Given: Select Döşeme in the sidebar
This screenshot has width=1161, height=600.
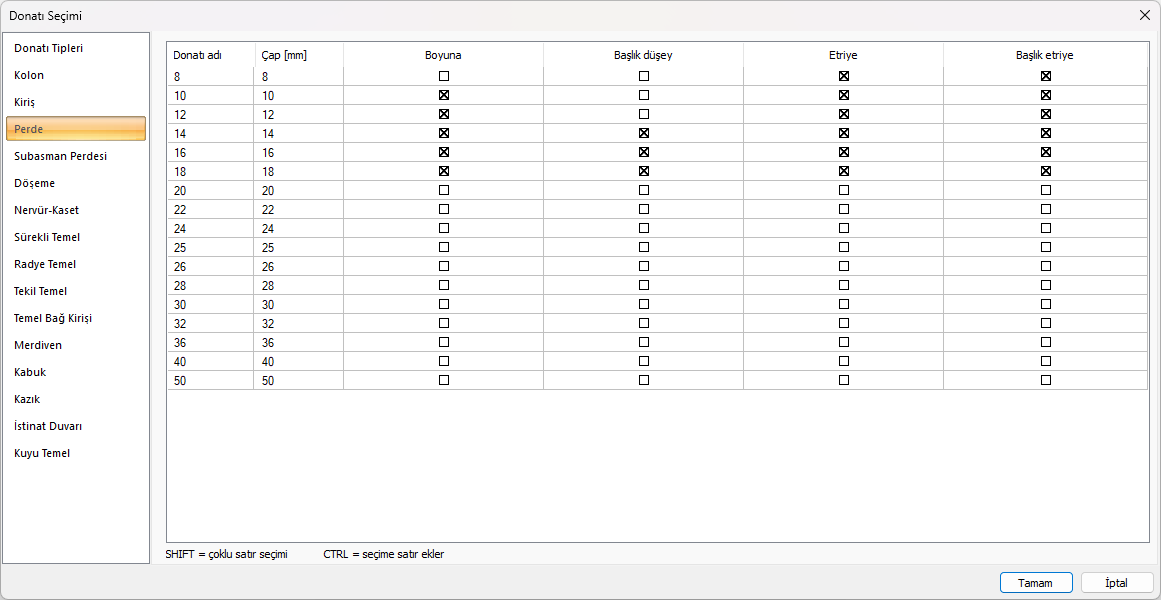Looking at the screenshot, I should [35, 183].
